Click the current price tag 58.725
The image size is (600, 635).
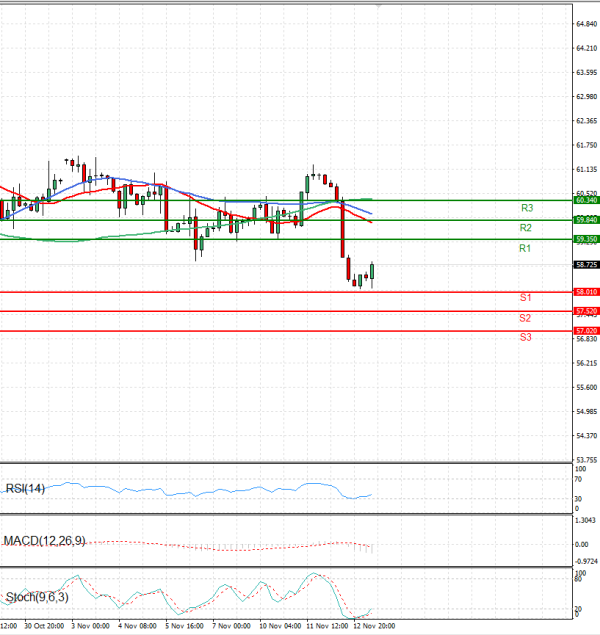click(586, 265)
